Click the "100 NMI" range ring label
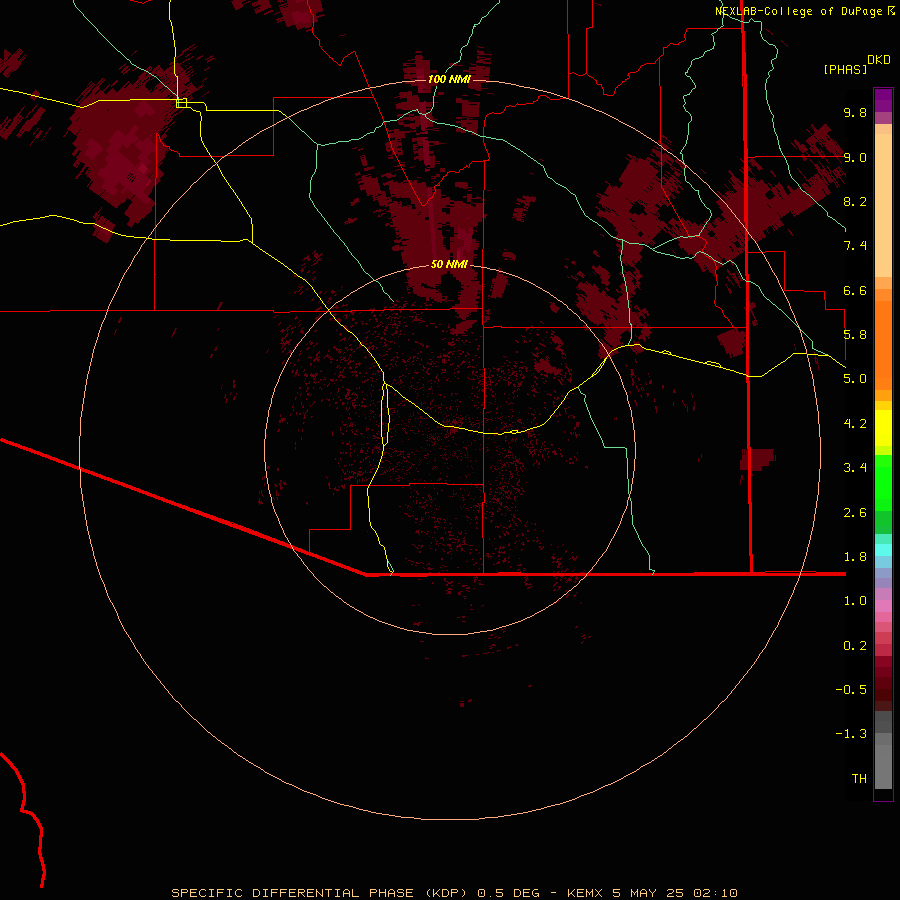Image resolution: width=900 pixels, height=900 pixels. [449, 79]
